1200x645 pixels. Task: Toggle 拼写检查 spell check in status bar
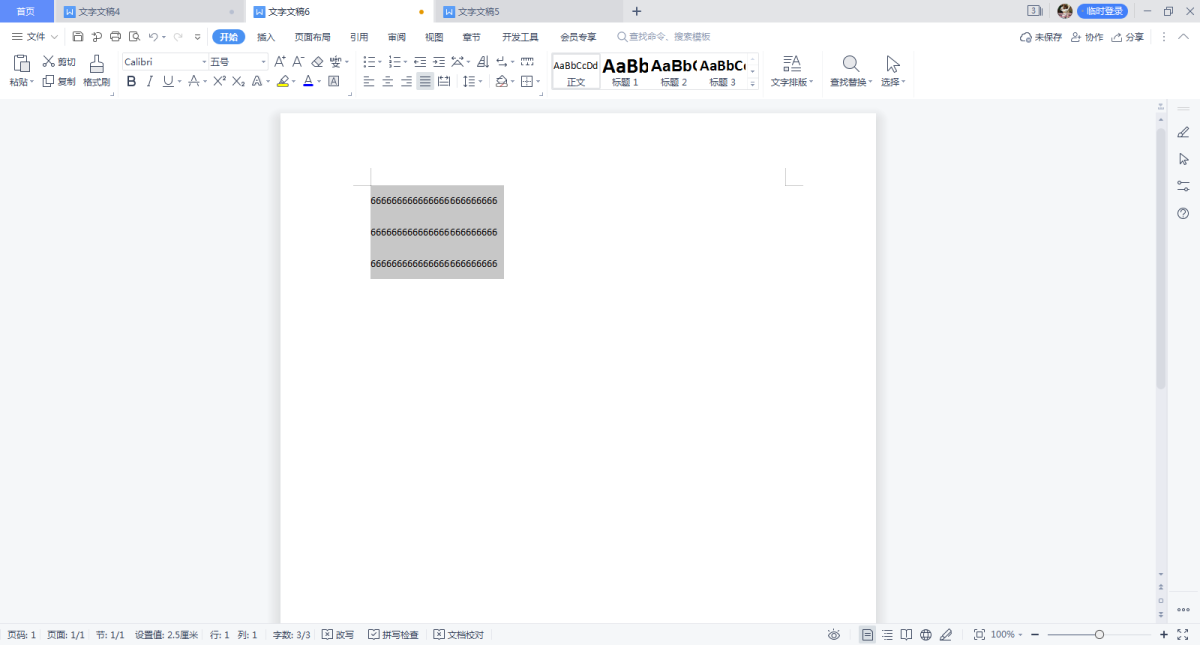(x=393, y=635)
